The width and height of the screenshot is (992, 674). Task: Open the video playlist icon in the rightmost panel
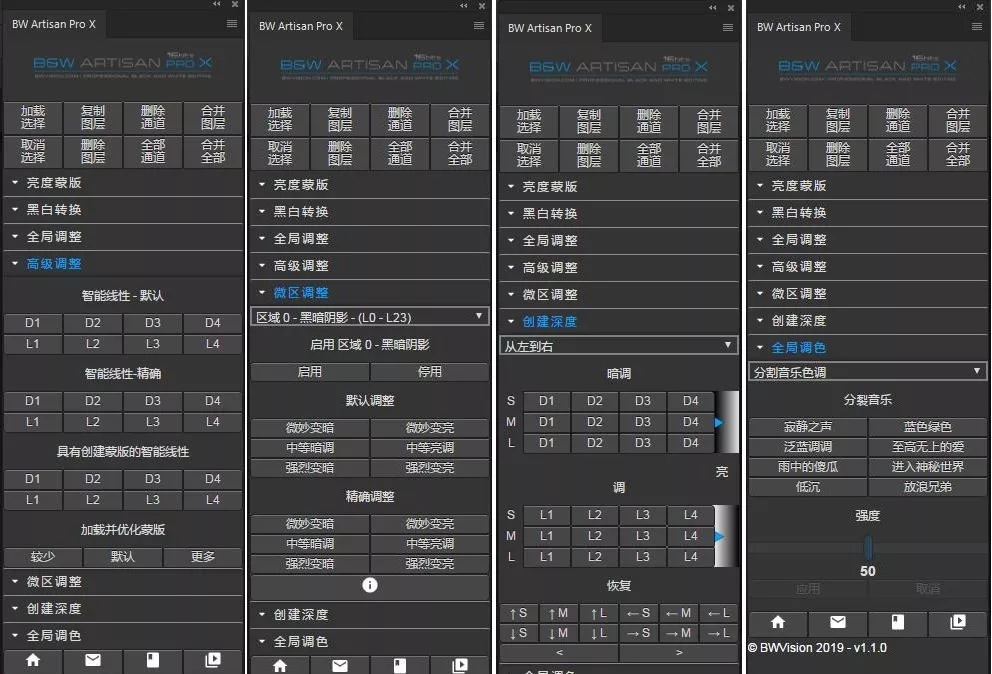pos(958,622)
